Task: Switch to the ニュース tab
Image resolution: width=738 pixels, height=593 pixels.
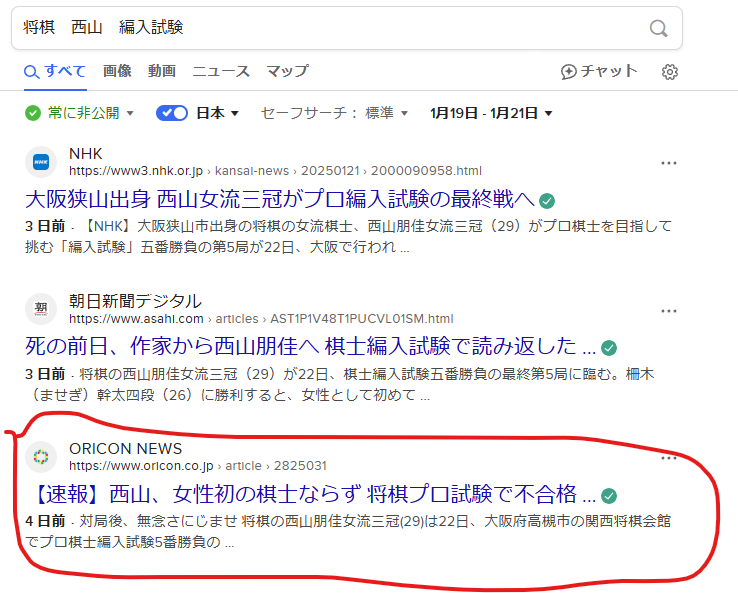Action: 221,71
